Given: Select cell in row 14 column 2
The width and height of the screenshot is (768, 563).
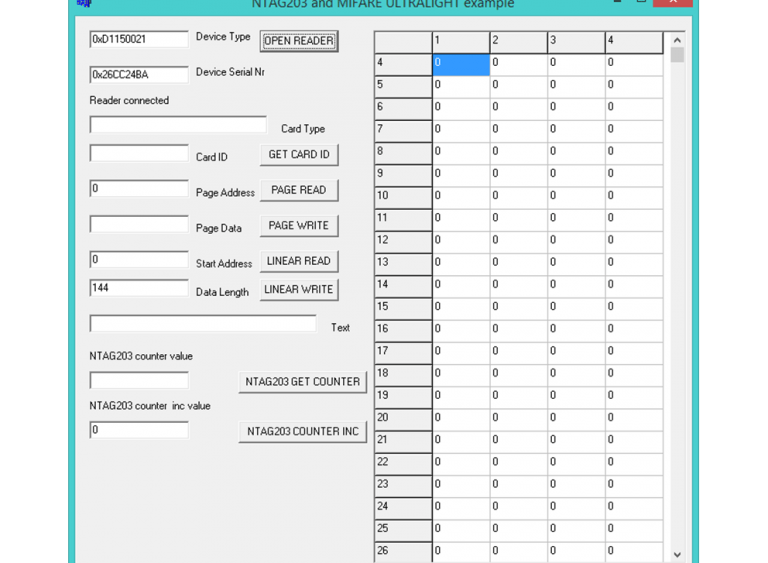Looking at the screenshot, I should [x=519, y=287].
